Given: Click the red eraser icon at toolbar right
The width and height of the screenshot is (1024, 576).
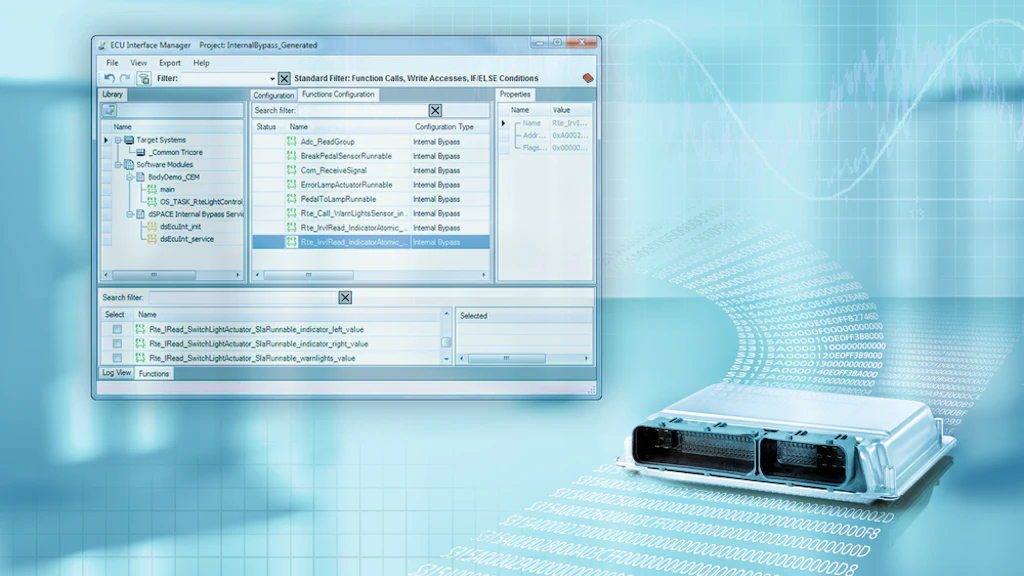Looking at the screenshot, I should coord(588,78).
